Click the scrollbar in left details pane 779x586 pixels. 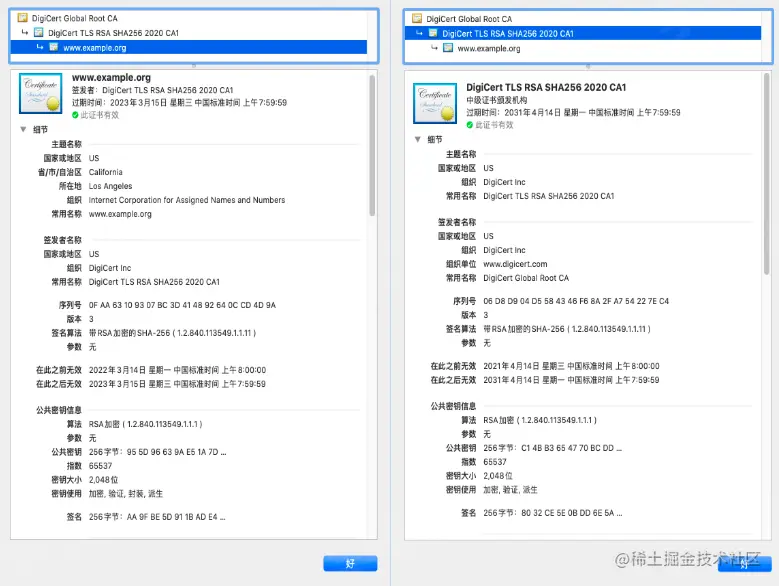[372, 146]
